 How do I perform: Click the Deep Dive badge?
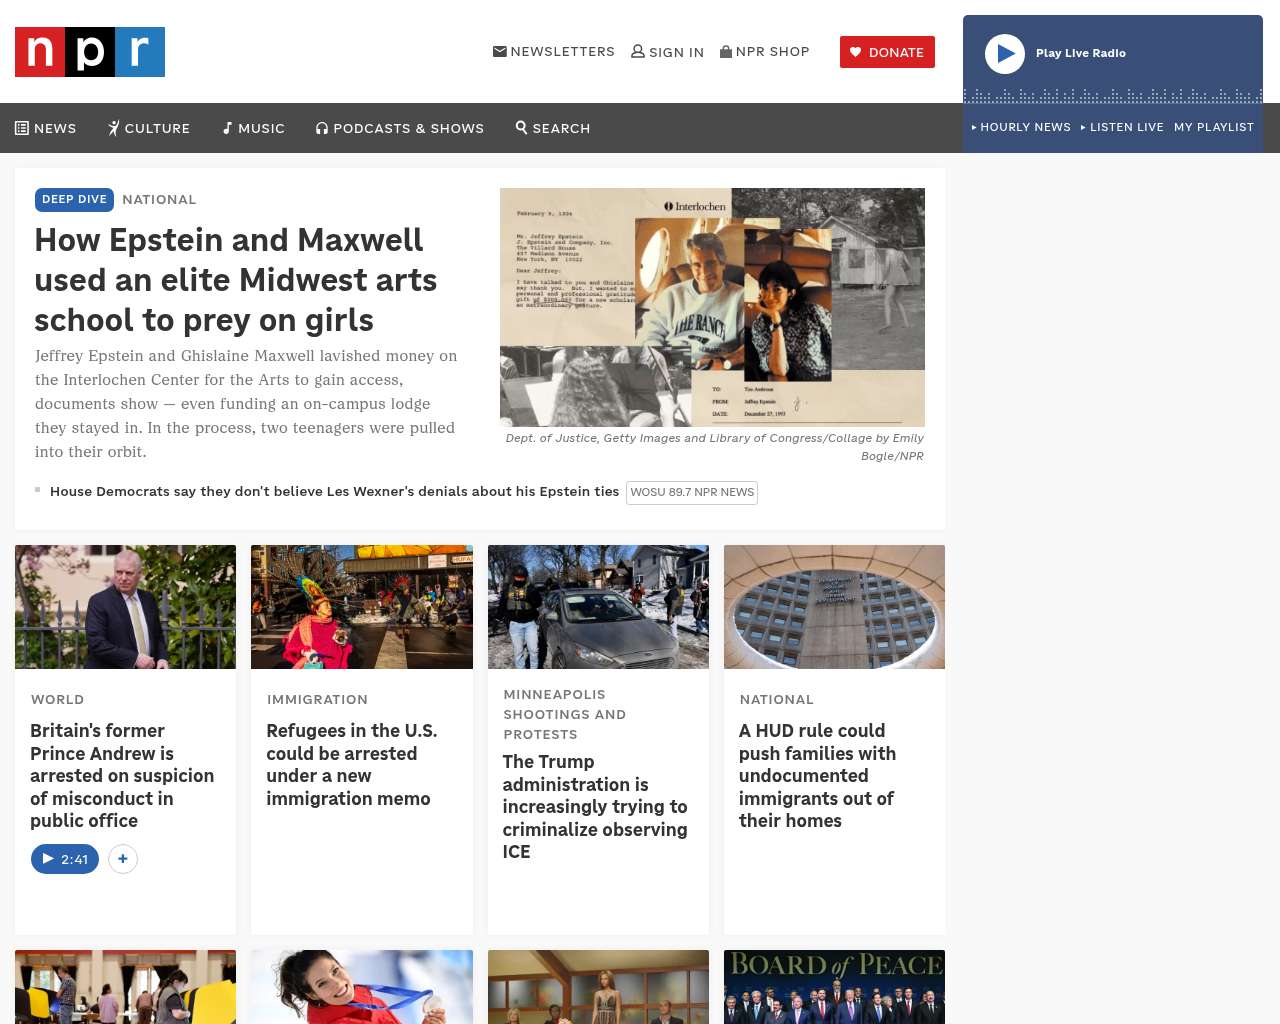tap(74, 199)
